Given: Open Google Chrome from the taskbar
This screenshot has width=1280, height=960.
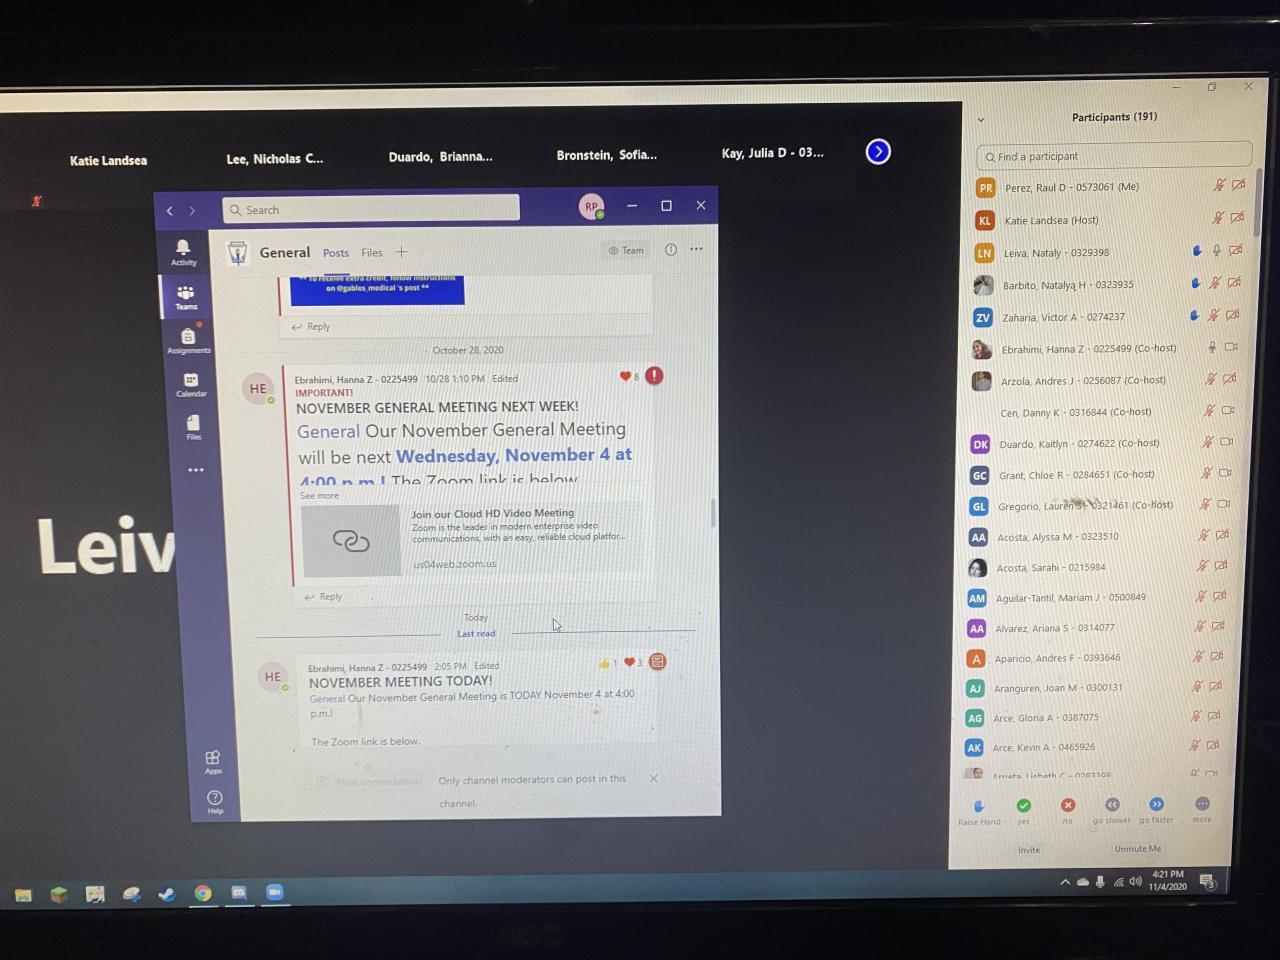Looking at the screenshot, I should point(203,893).
